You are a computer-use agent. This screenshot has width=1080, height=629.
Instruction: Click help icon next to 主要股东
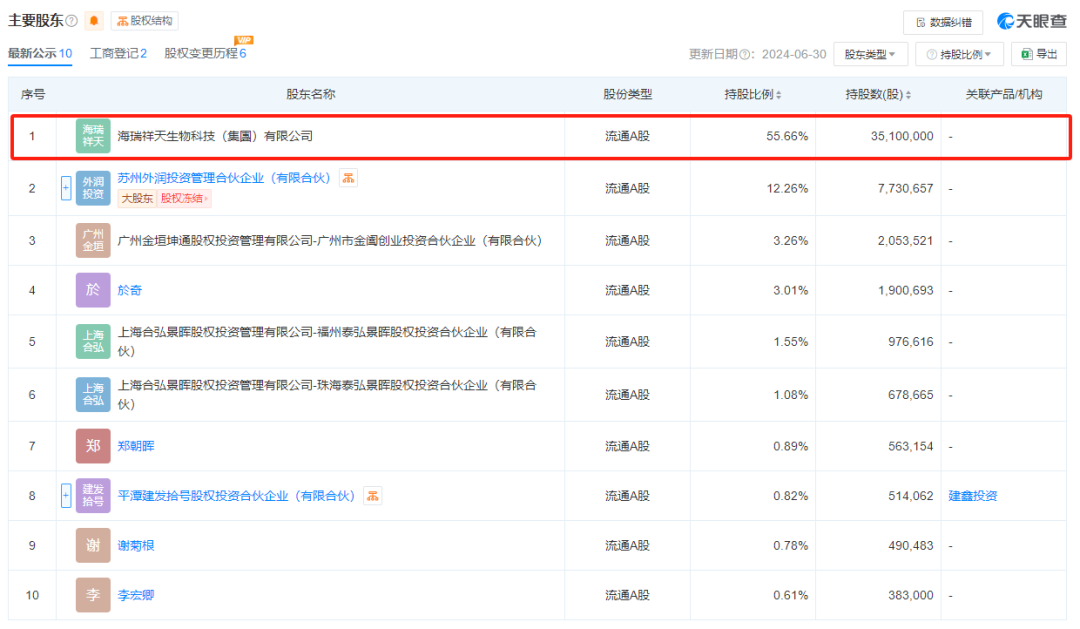(72, 21)
